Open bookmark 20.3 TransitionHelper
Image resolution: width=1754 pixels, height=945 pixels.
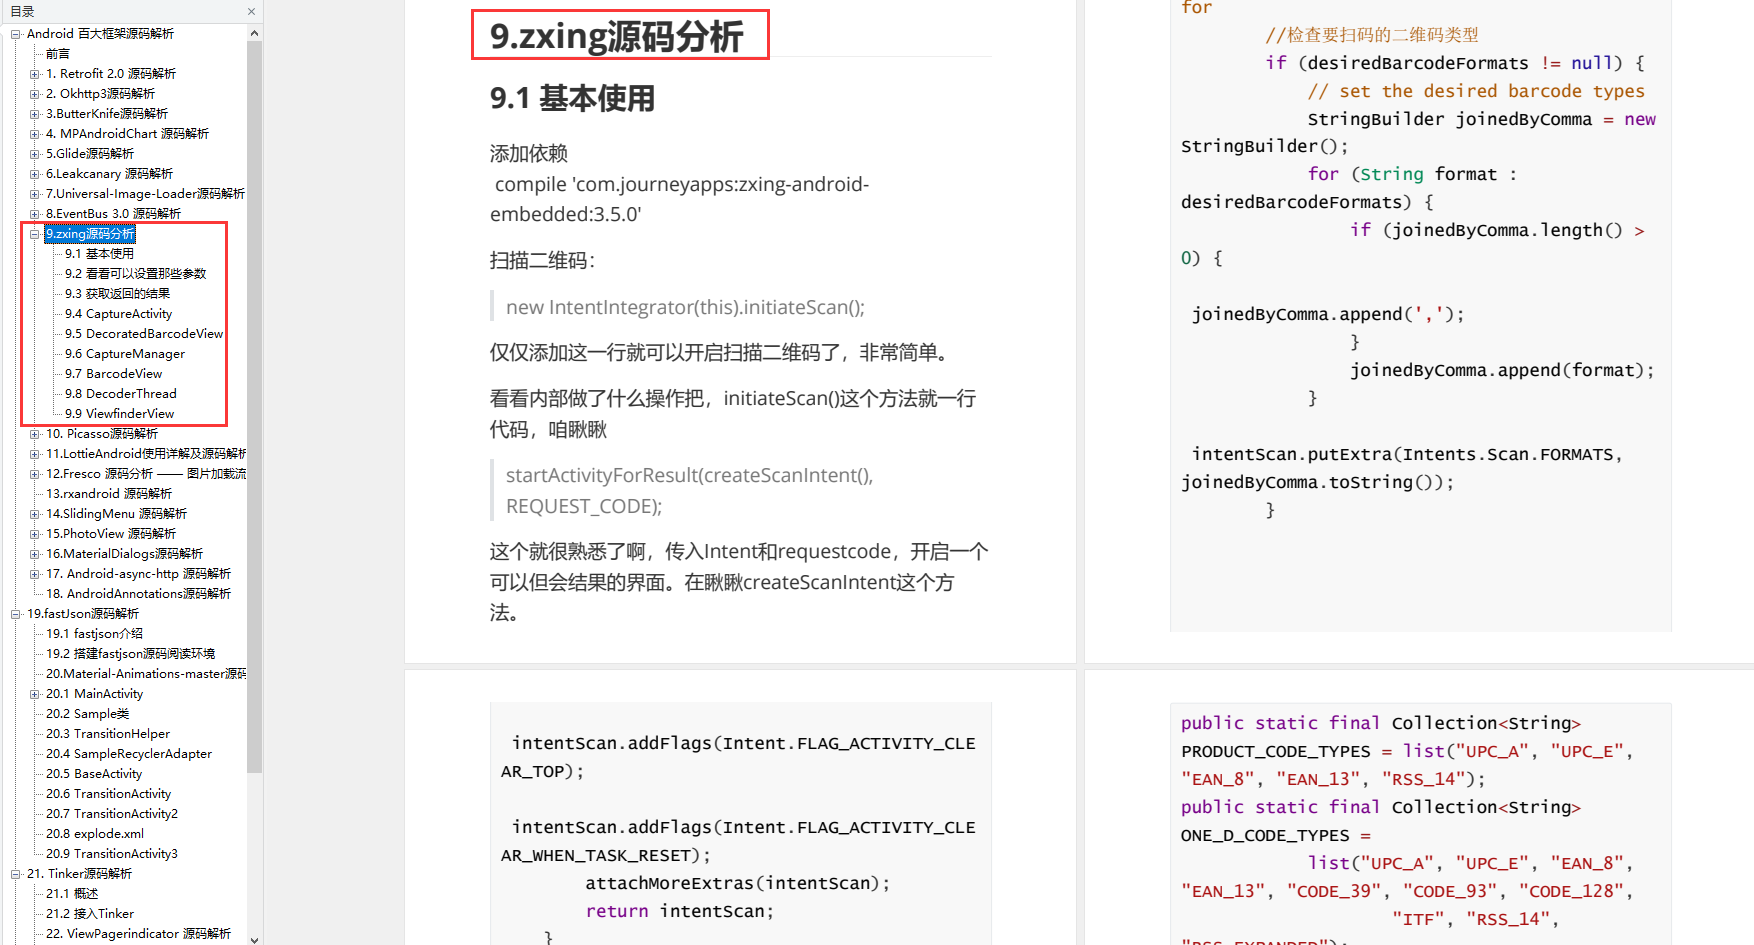coord(108,734)
